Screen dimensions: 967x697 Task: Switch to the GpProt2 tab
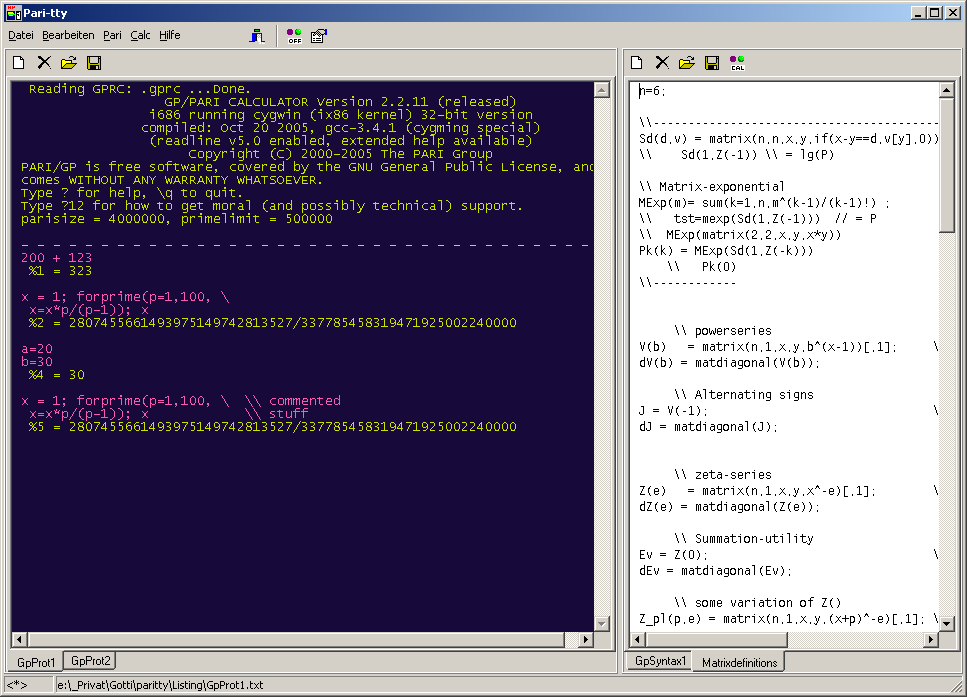[x=91, y=661]
